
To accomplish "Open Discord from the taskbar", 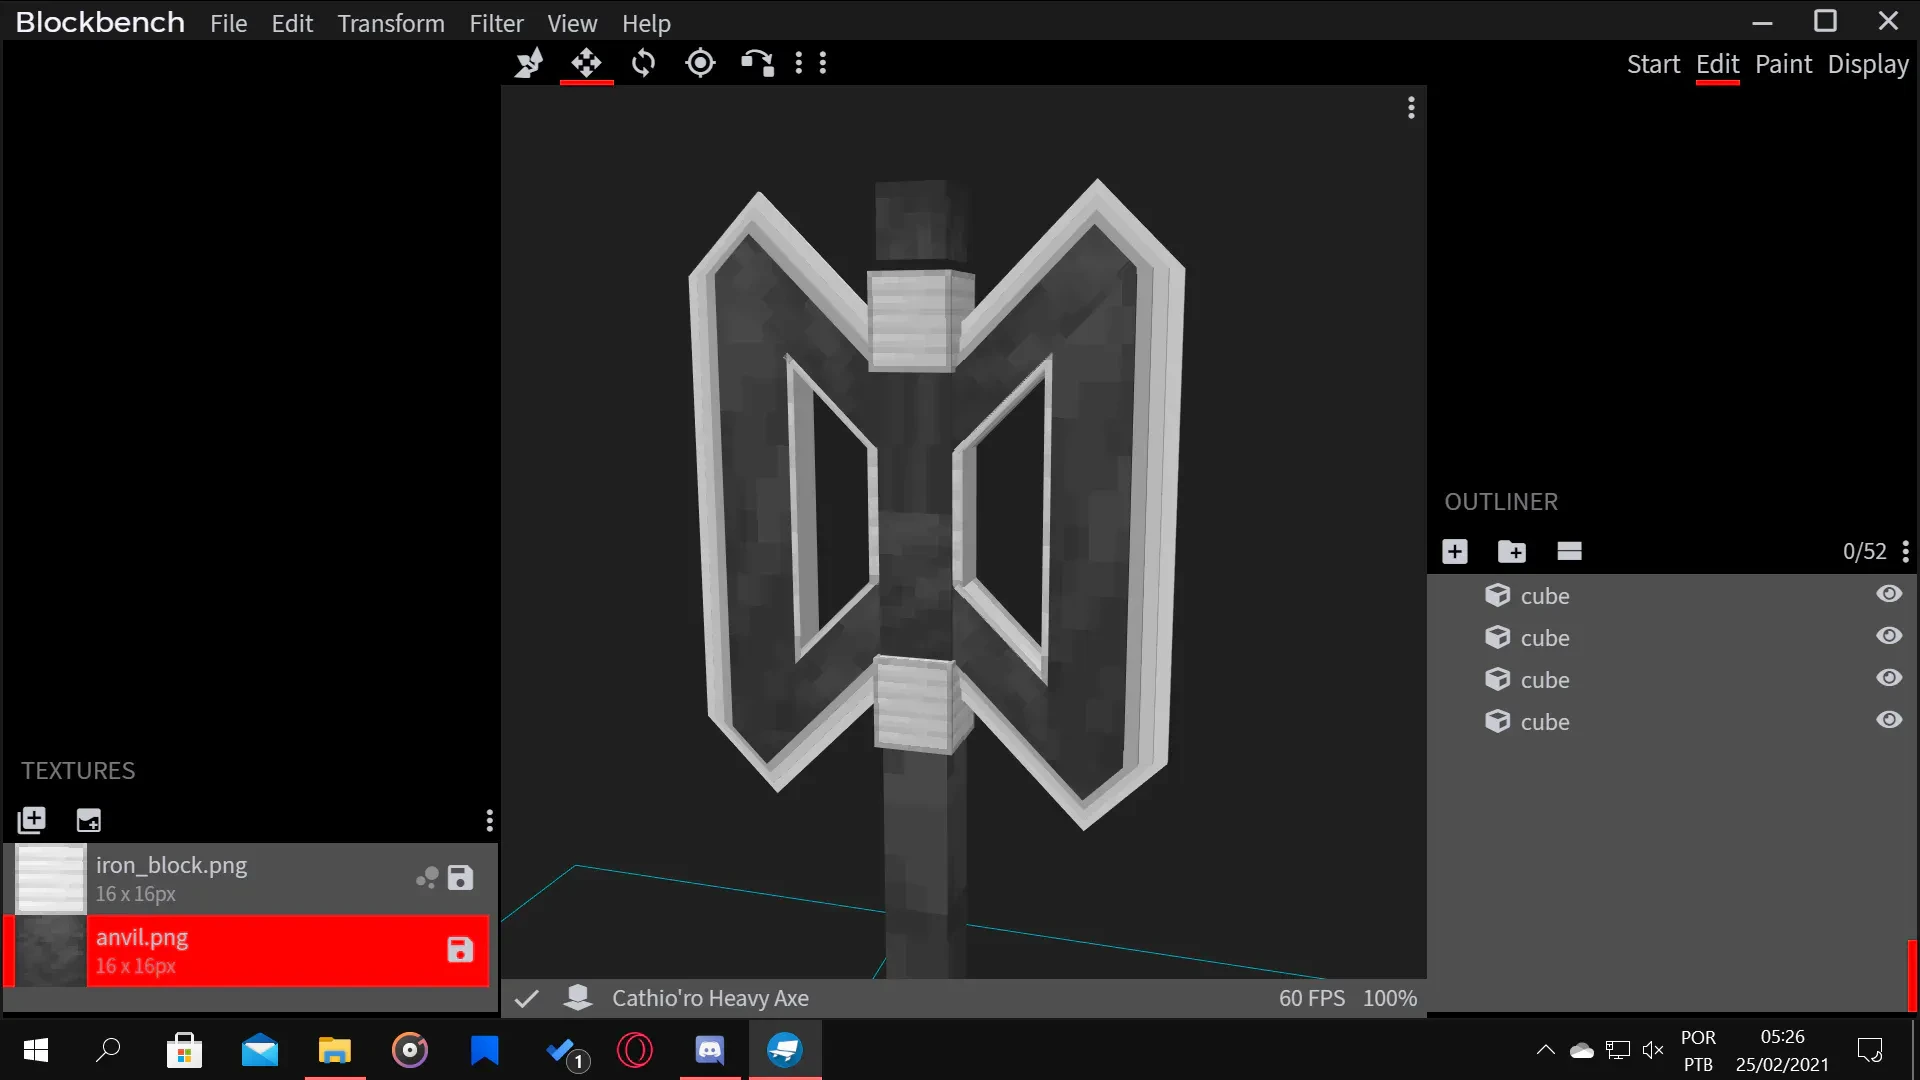I will [710, 1050].
